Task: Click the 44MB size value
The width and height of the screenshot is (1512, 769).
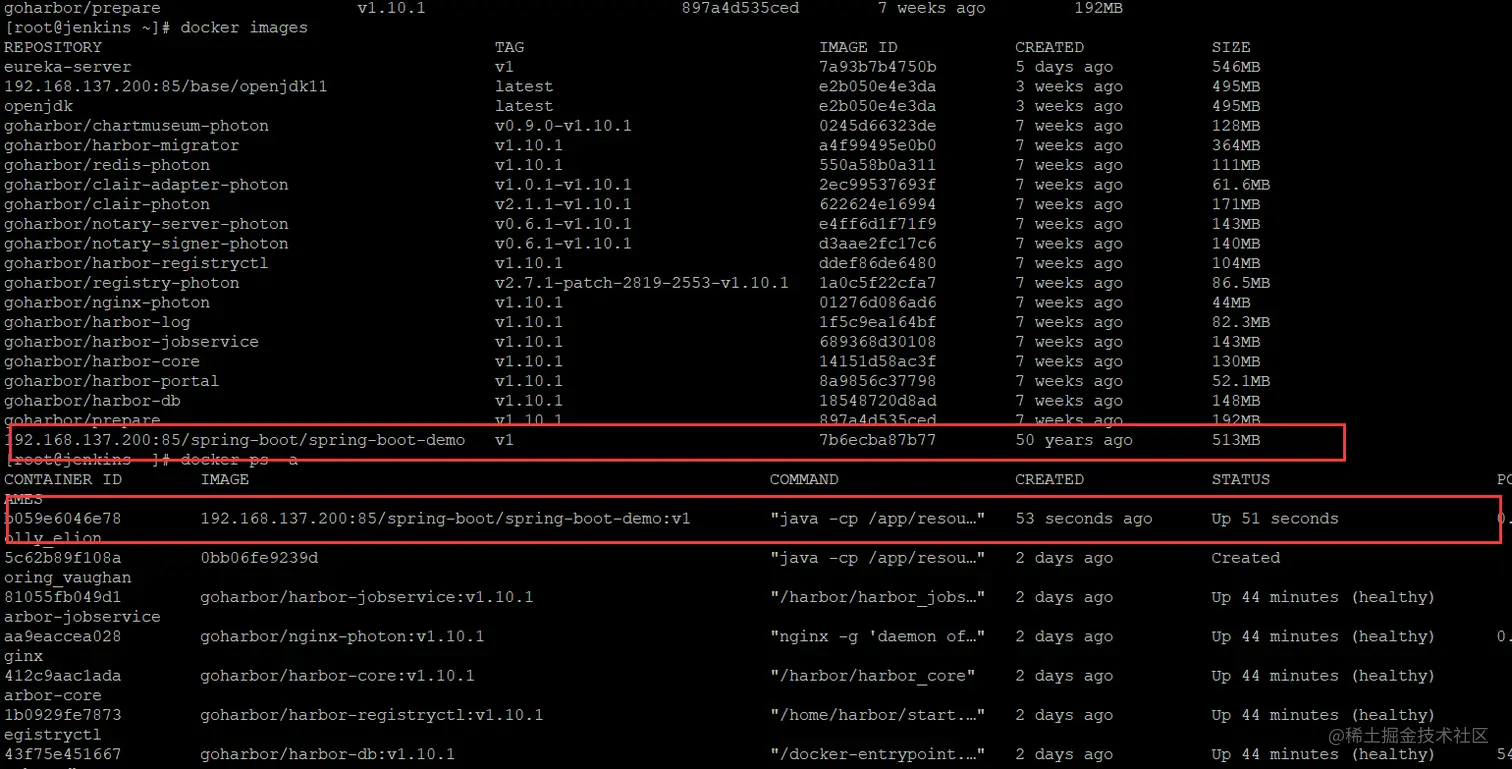Action: click(1231, 303)
